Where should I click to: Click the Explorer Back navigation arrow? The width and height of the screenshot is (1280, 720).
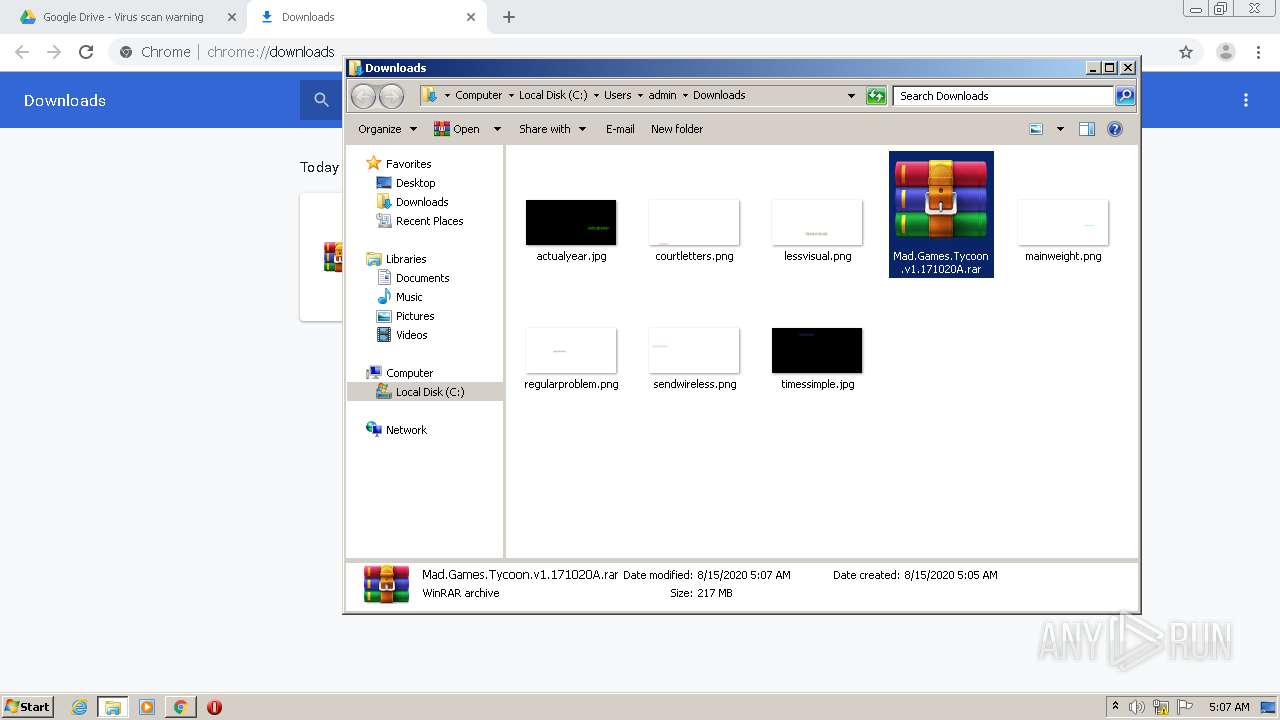363,96
